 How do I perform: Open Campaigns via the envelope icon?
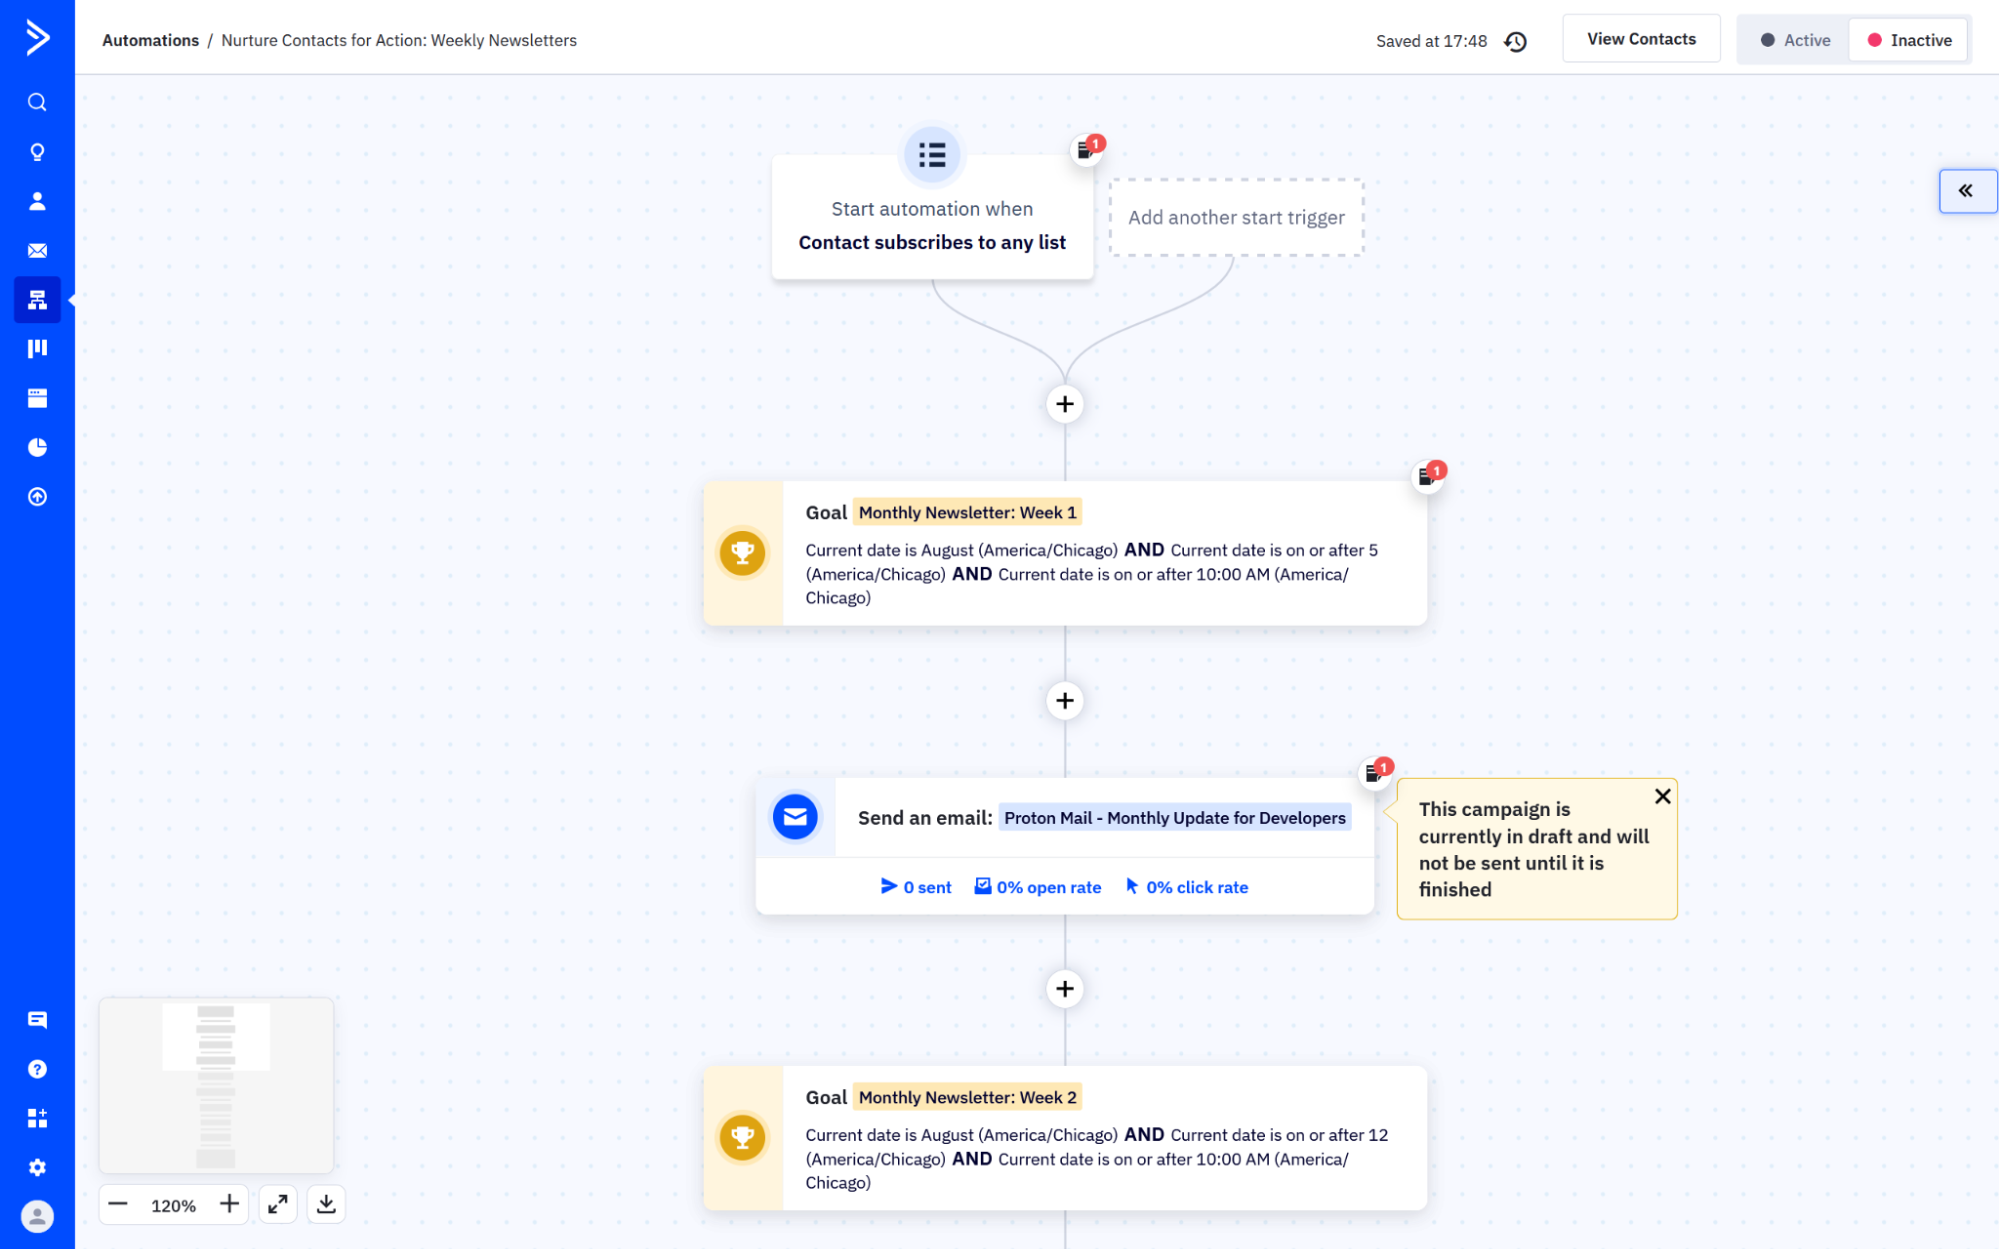coord(37,250)
